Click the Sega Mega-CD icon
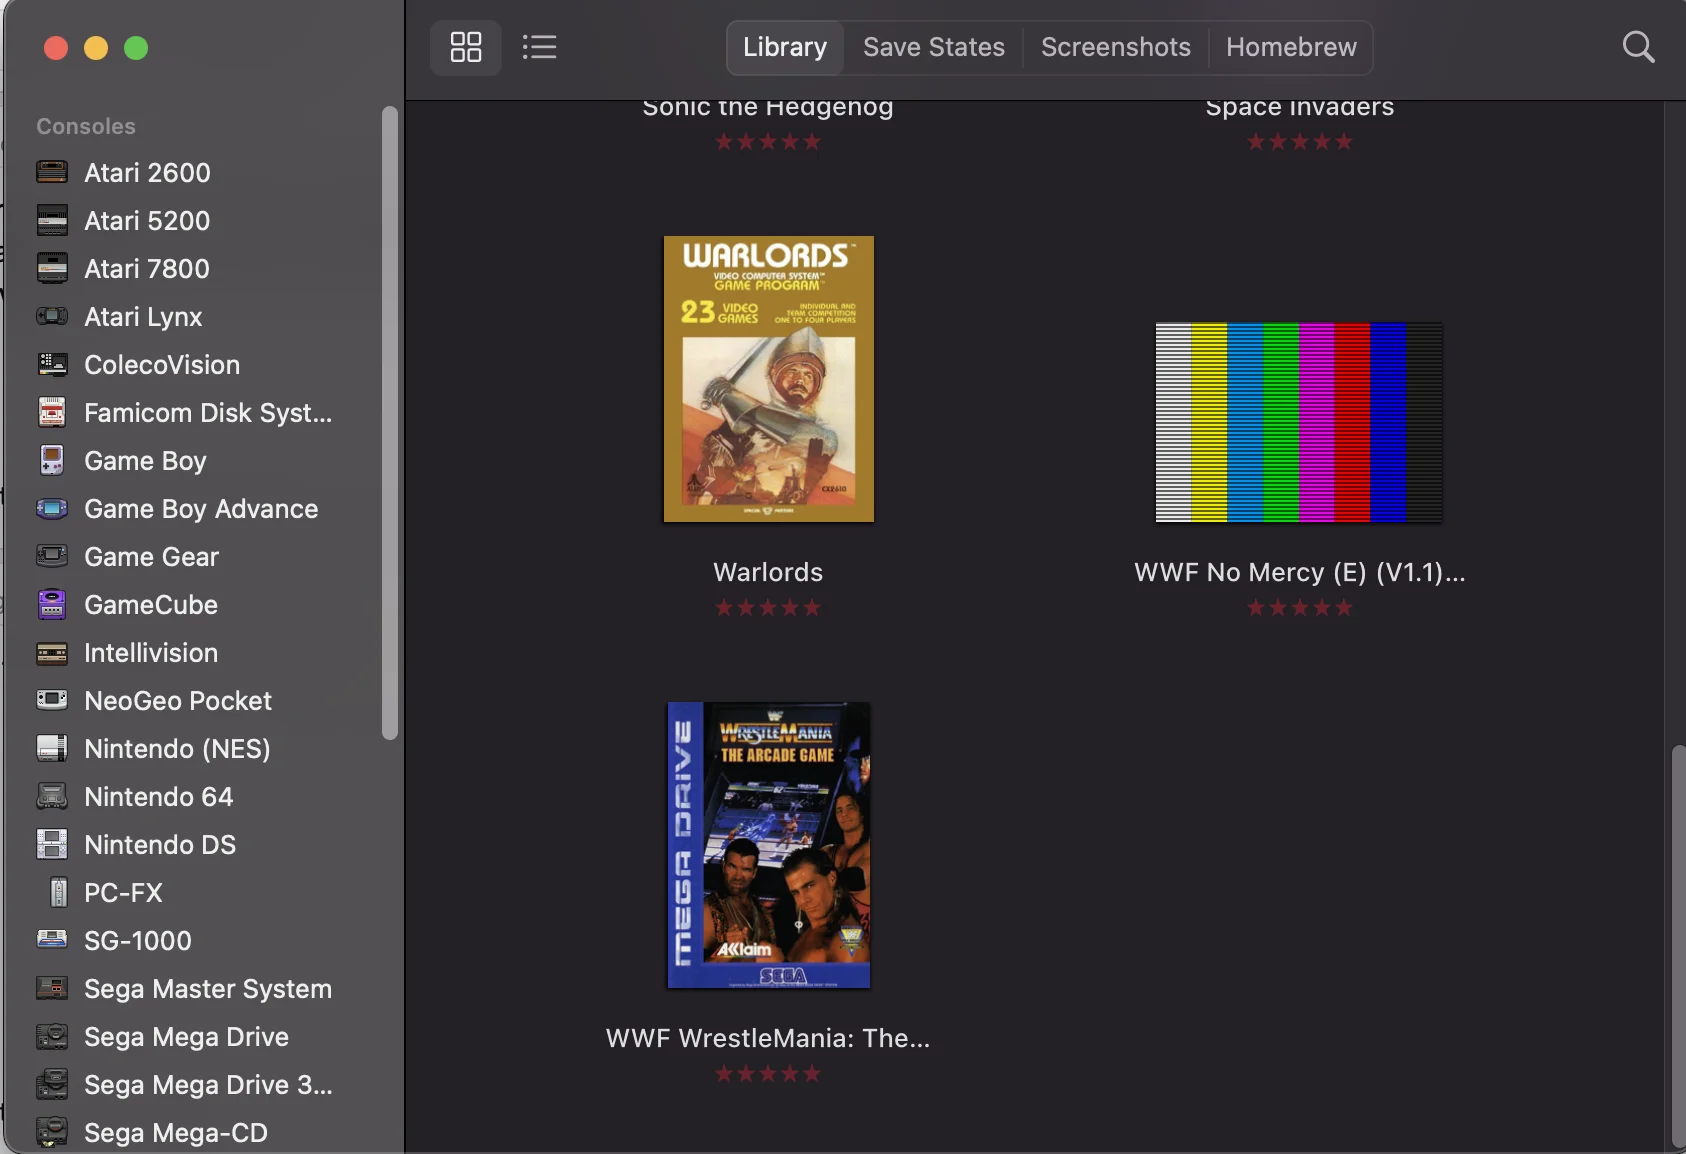Viewport: 1686px width, 1154px height. coord(52,1132)
